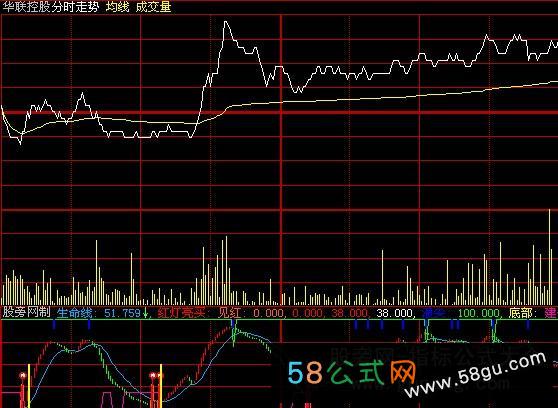Click the green down arrow after 51.759
558x408 pixels.
(145, 313)
